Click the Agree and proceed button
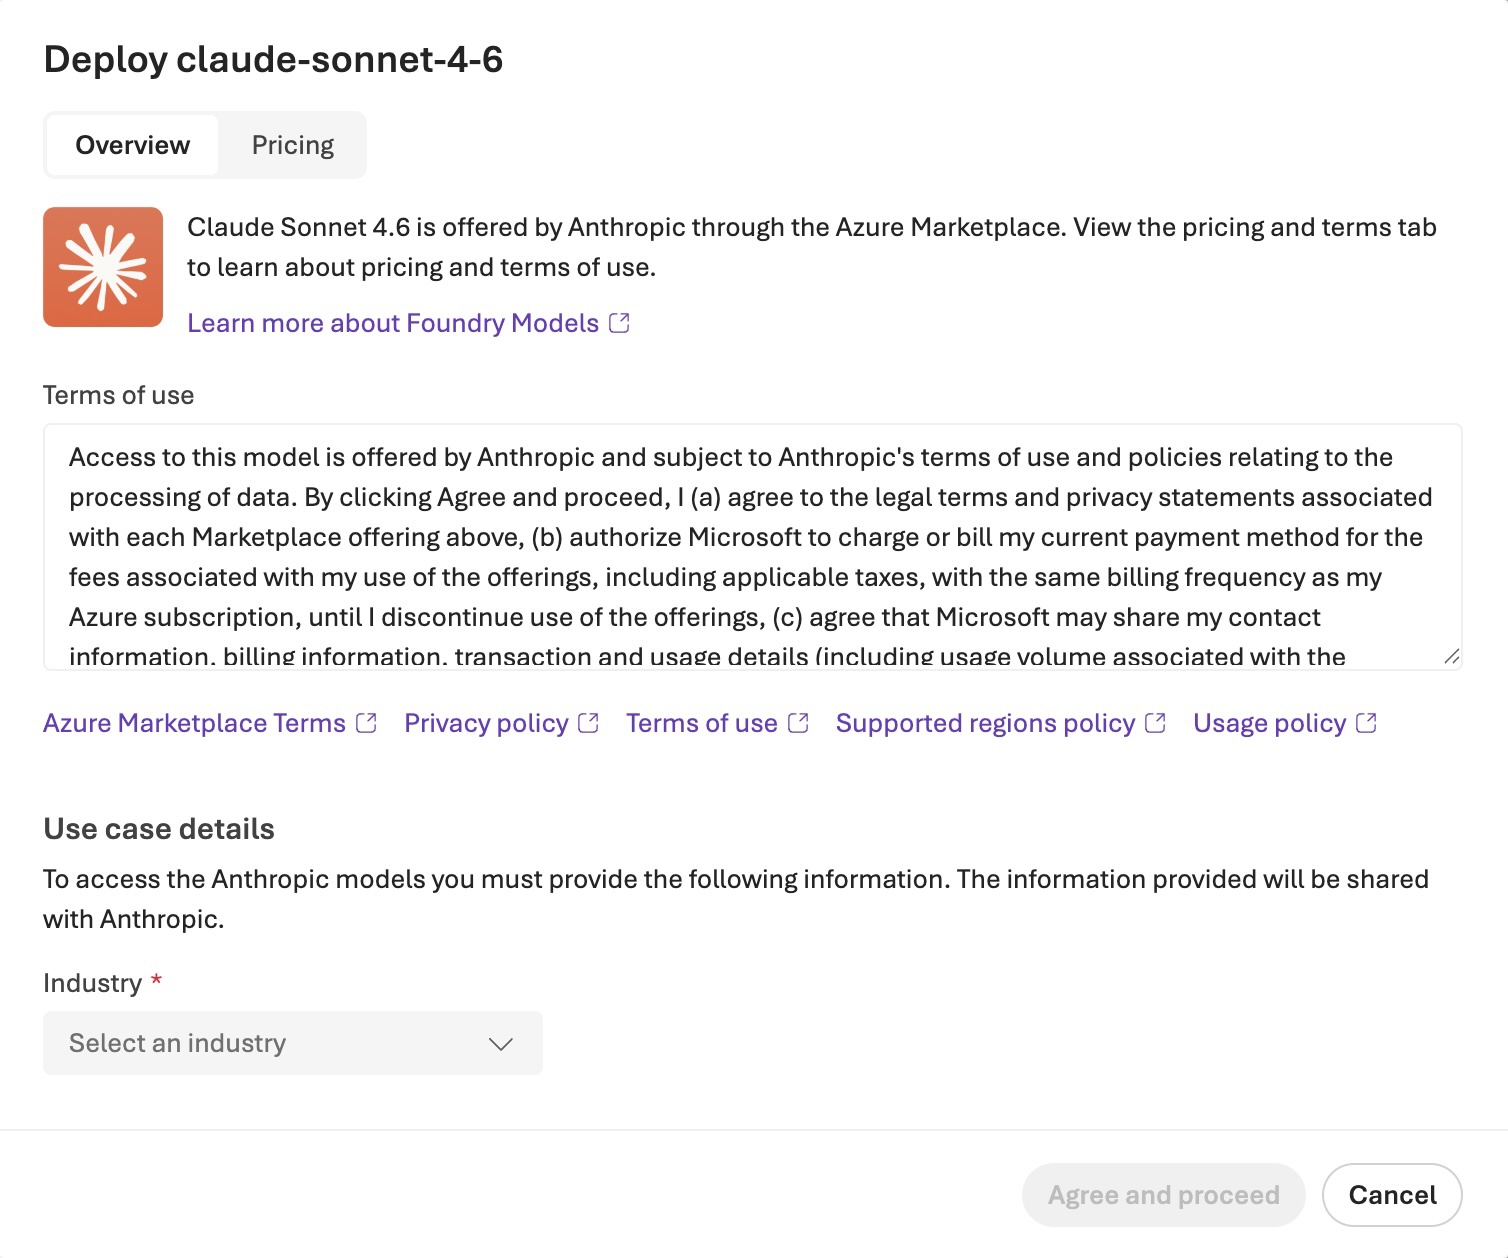The width and height of the screenshot is (1508, 1258). (1164, 1195)
